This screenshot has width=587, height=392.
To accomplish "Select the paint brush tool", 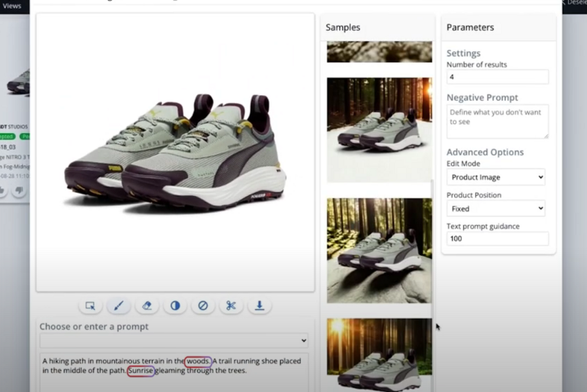I will click(x=119, y=306).
